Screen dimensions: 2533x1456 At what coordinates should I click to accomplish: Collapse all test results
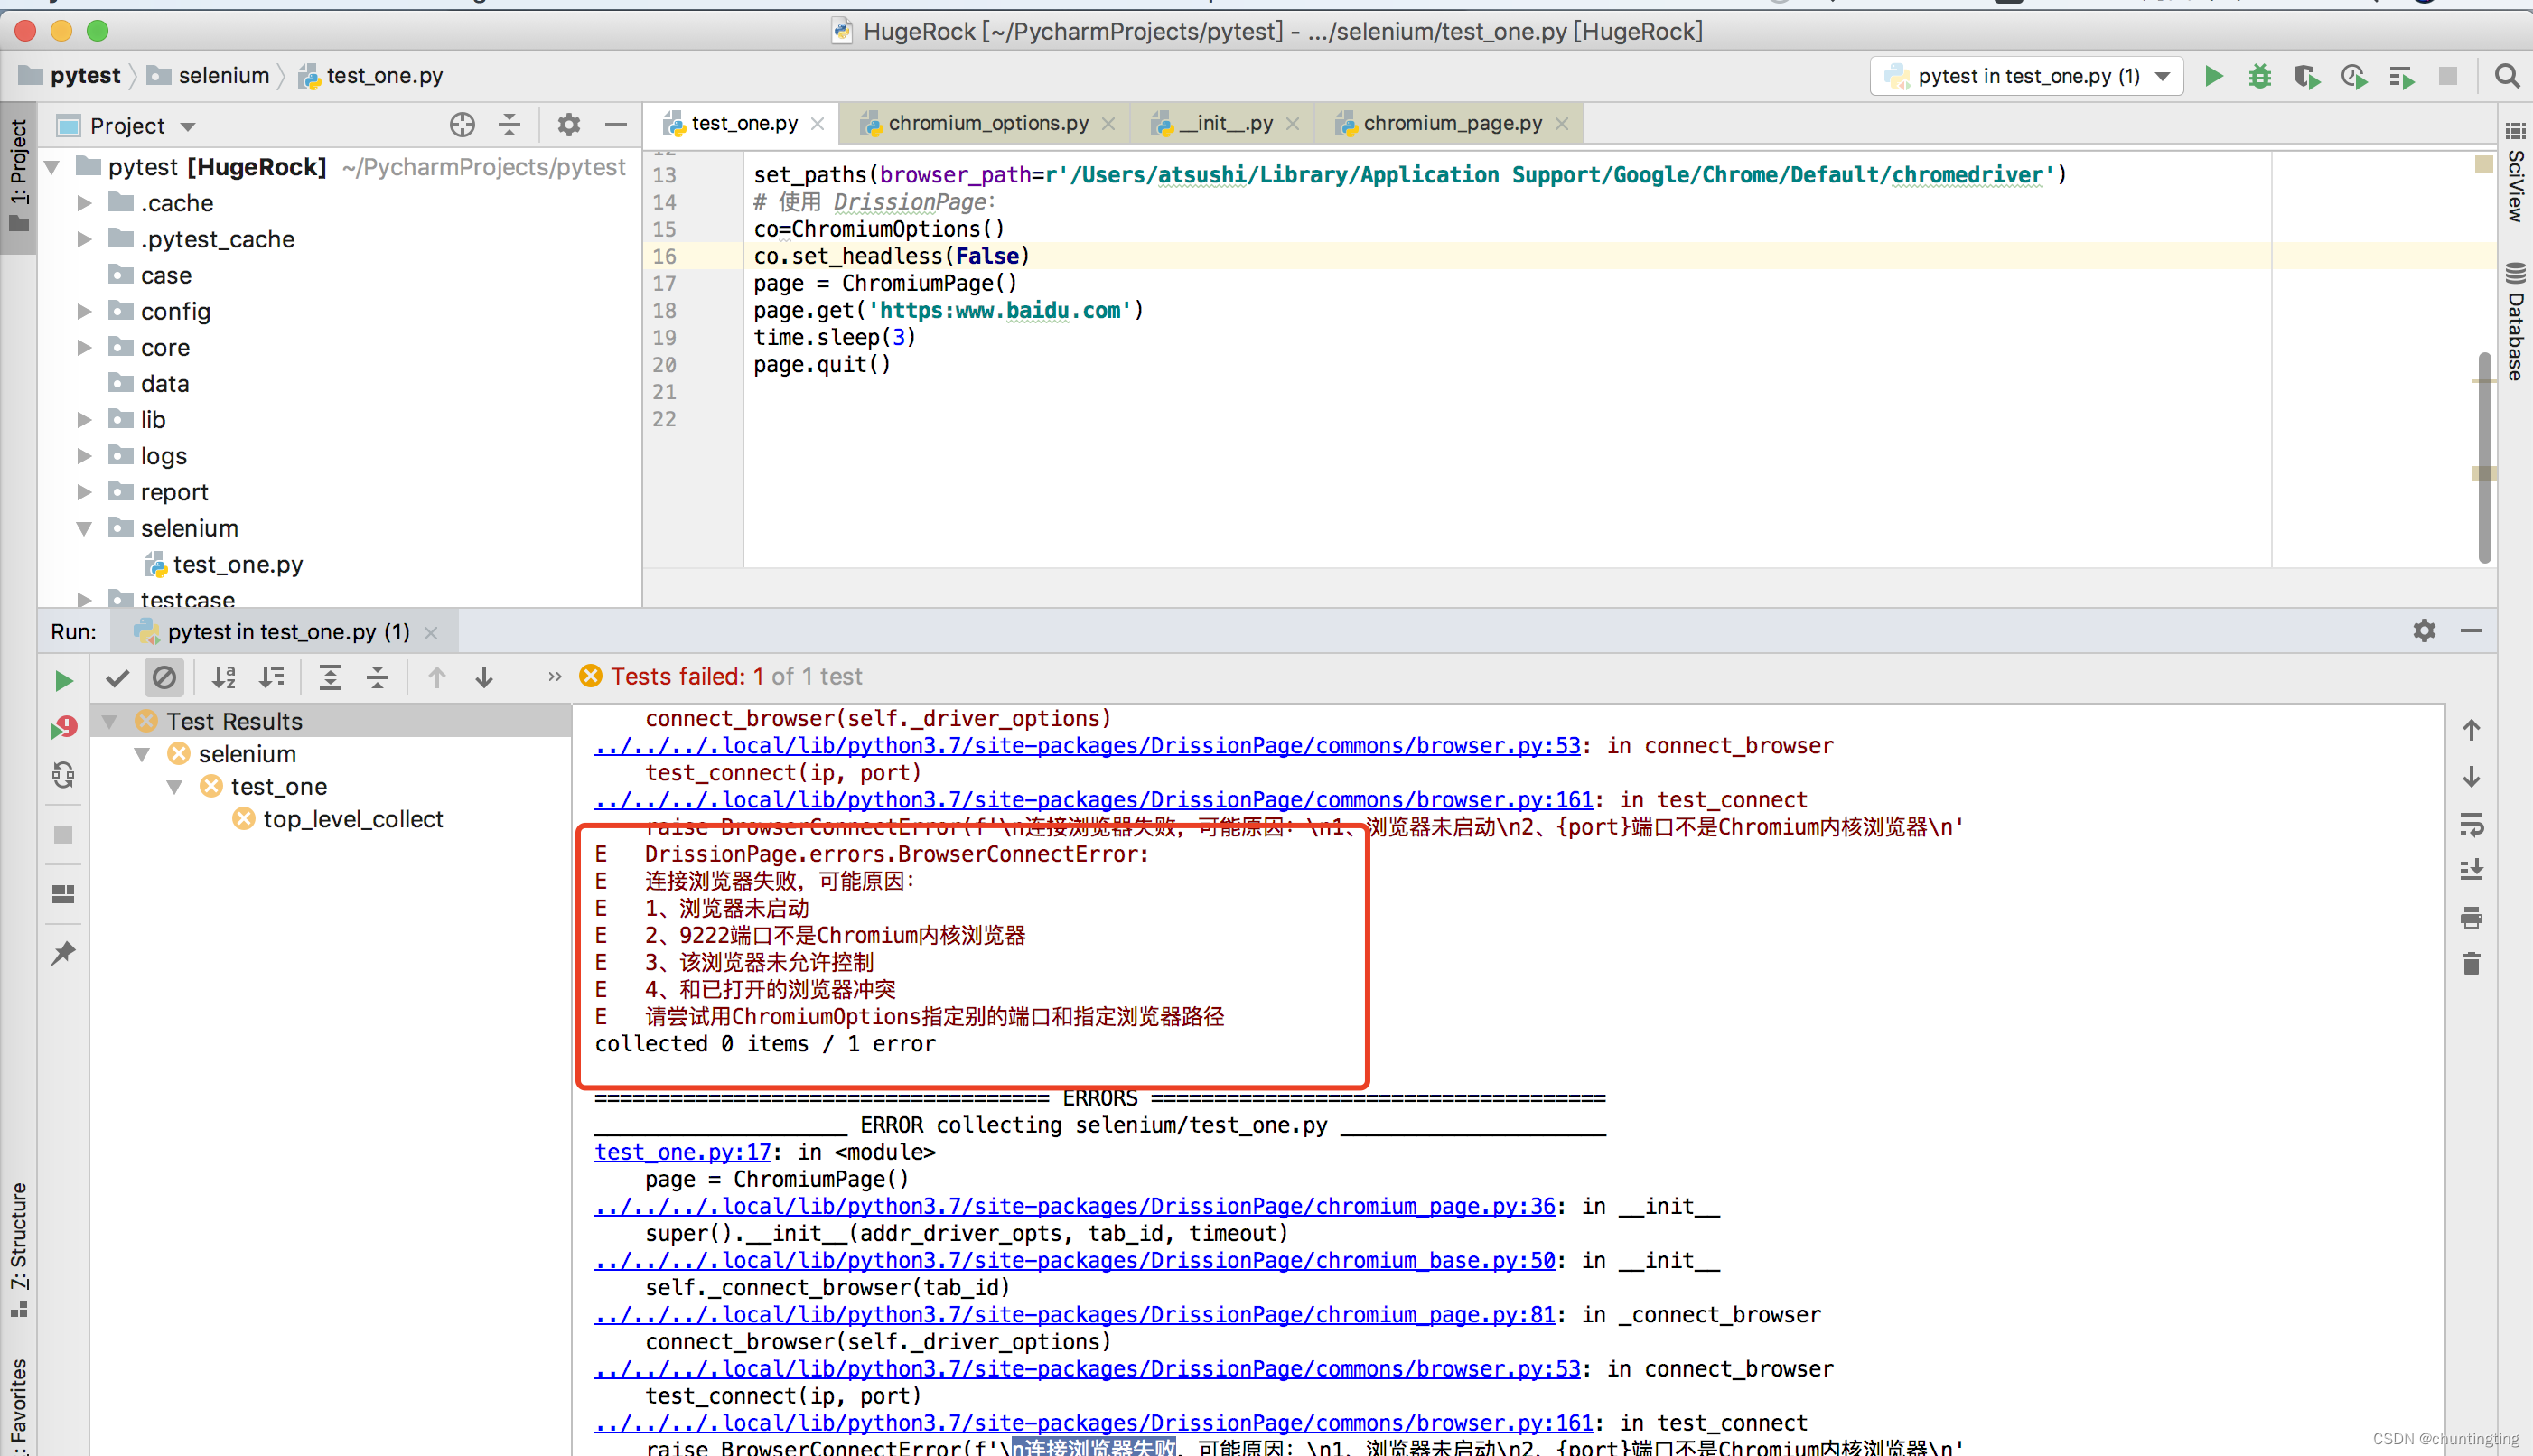377,677
